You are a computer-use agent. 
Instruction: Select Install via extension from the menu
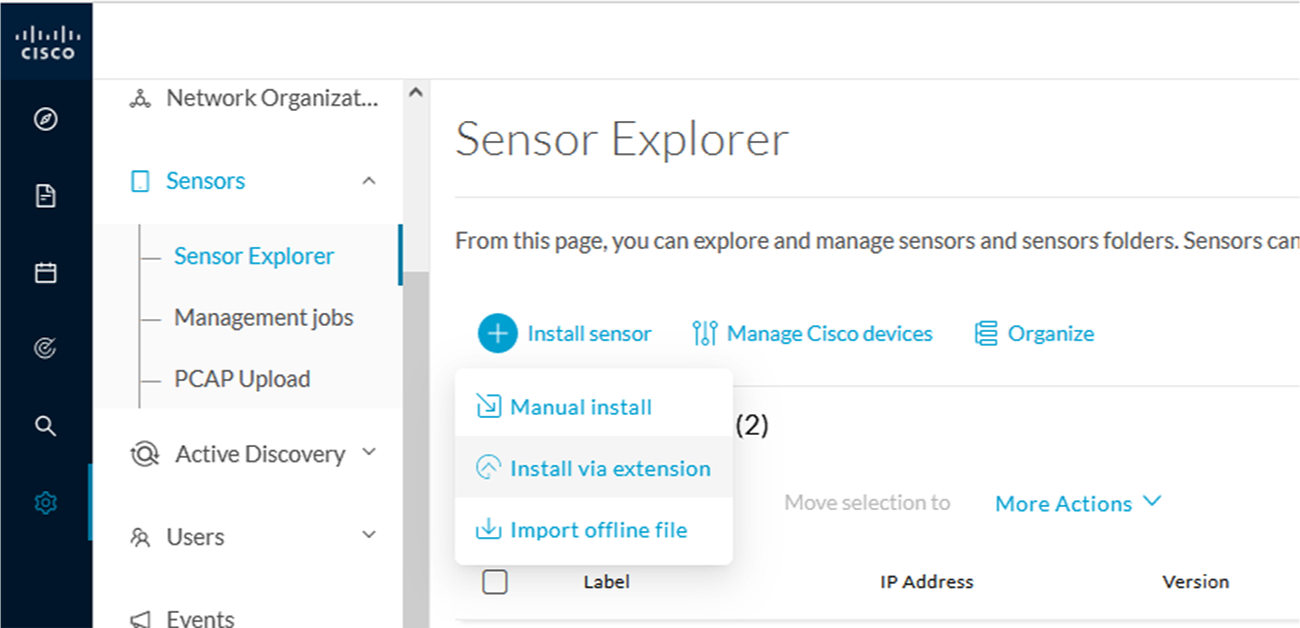610,467
